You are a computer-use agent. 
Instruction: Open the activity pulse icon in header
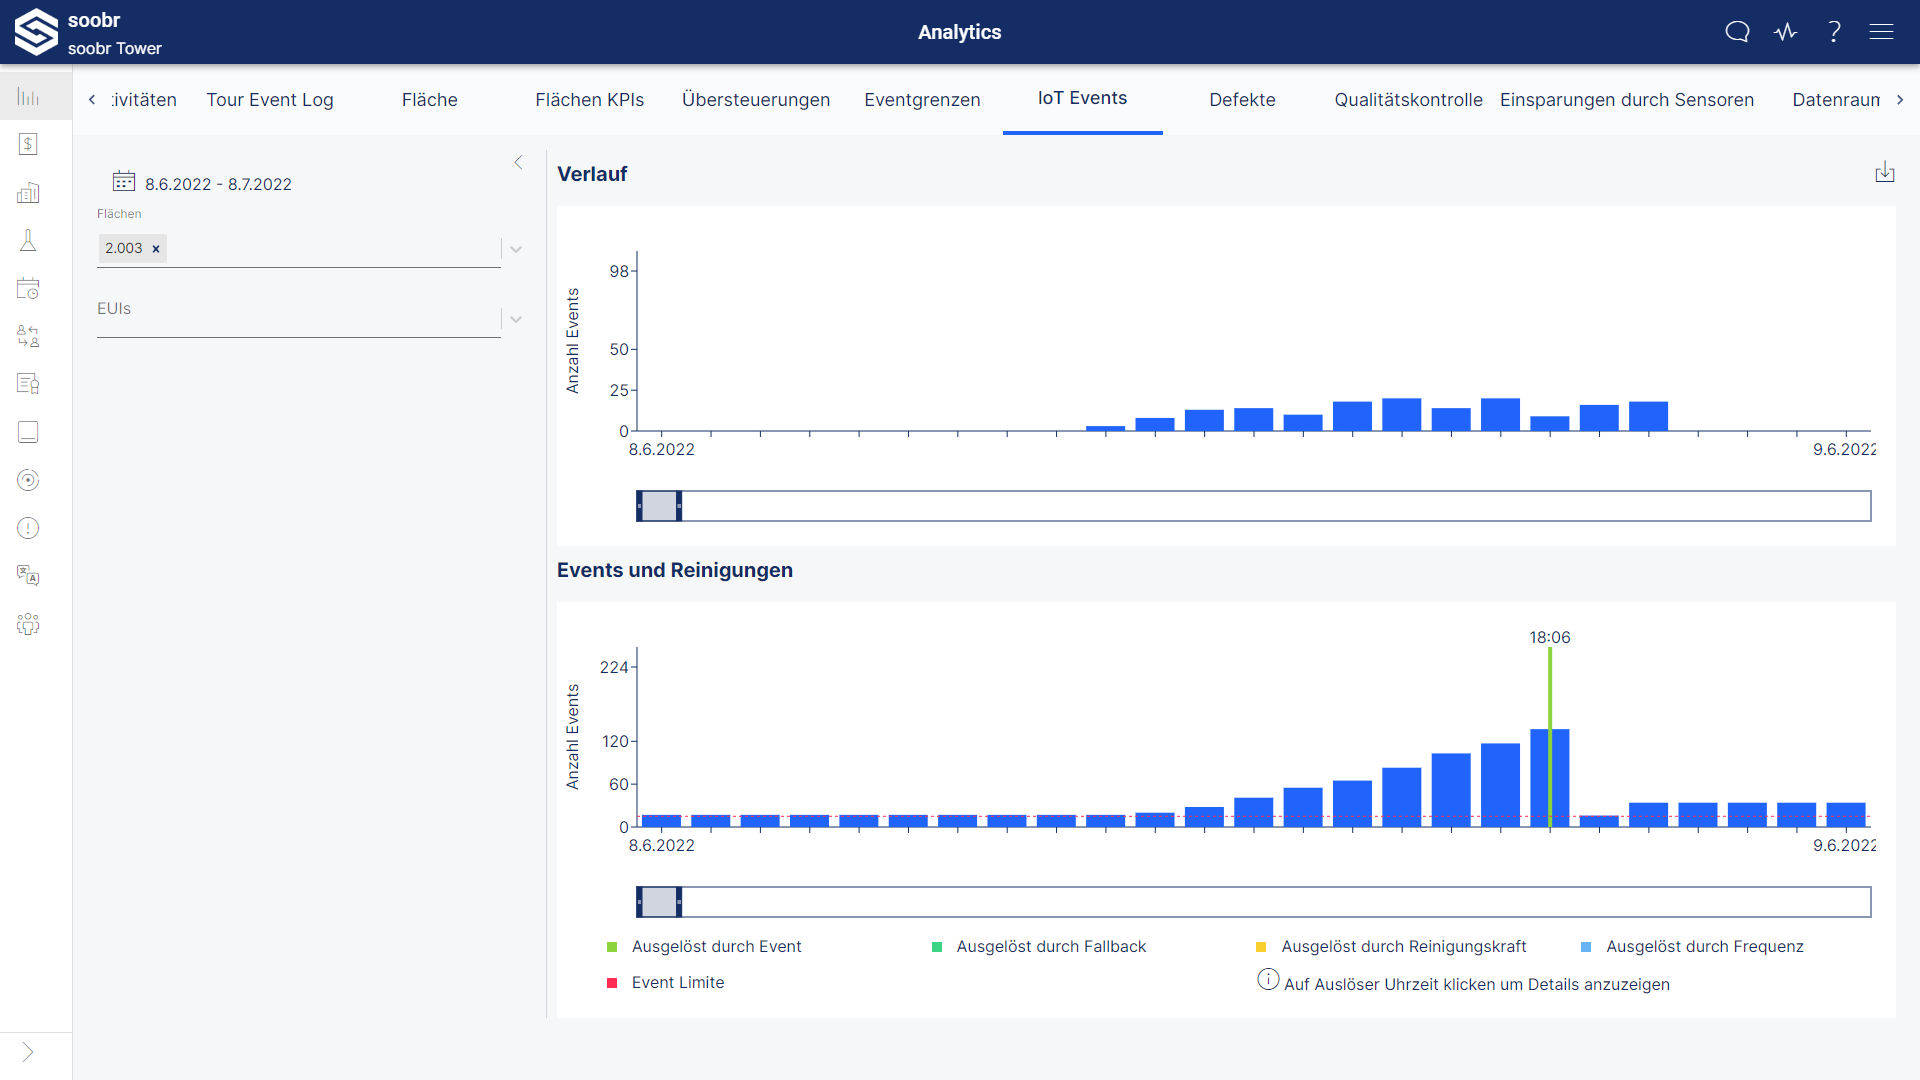click(x=1786, y=32)
